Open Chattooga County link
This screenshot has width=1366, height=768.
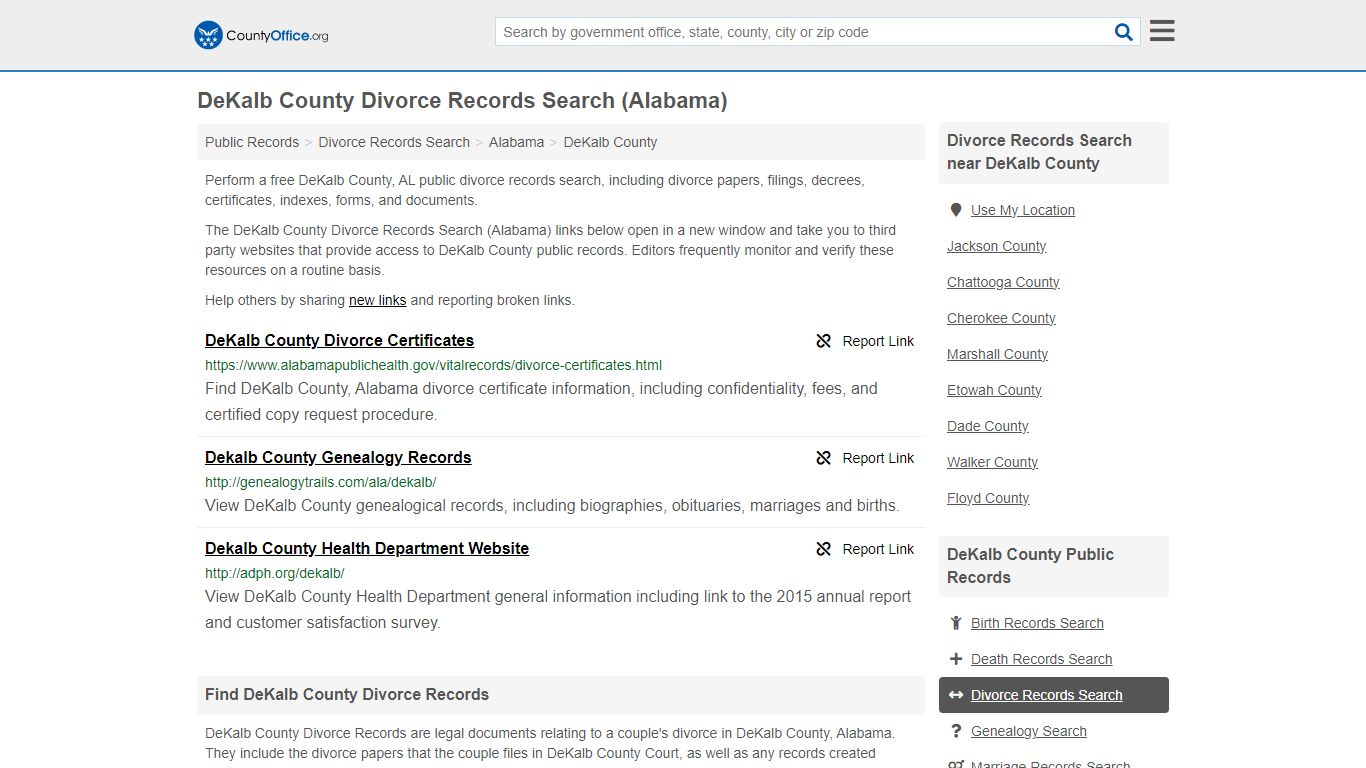point(1003,282)
